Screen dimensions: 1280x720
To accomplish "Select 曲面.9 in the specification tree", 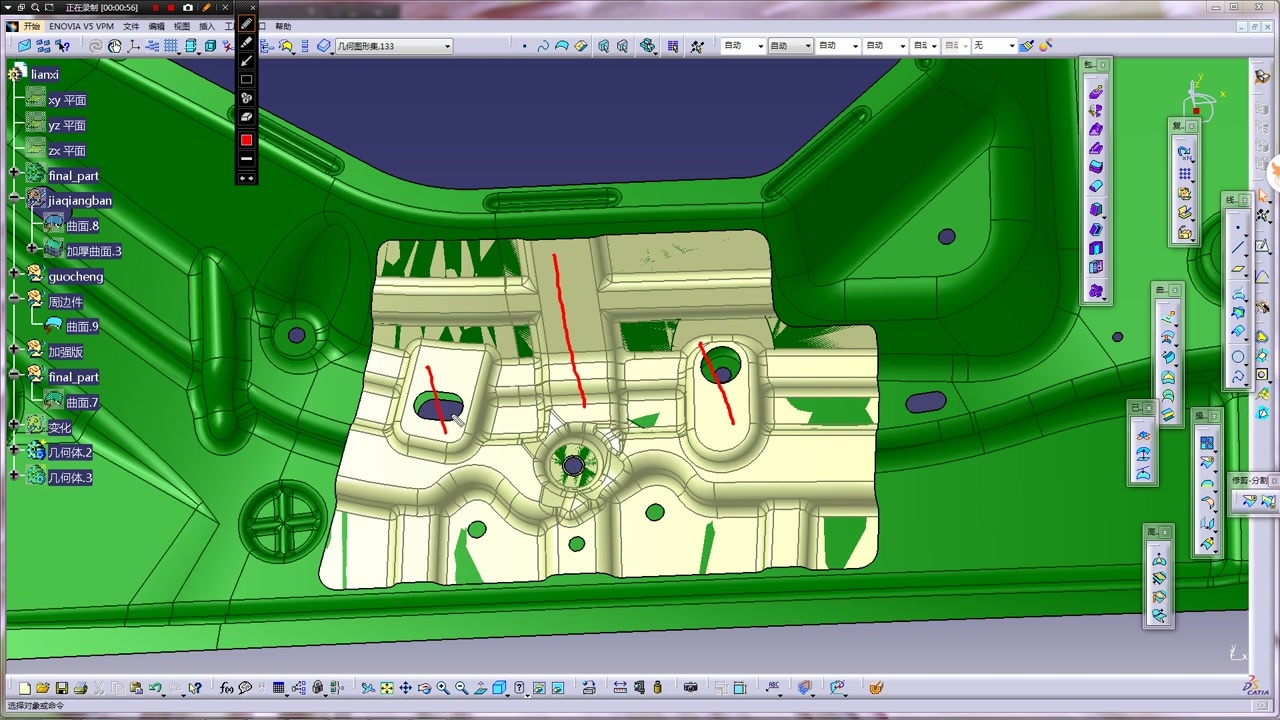I will (x=82, y=326).
